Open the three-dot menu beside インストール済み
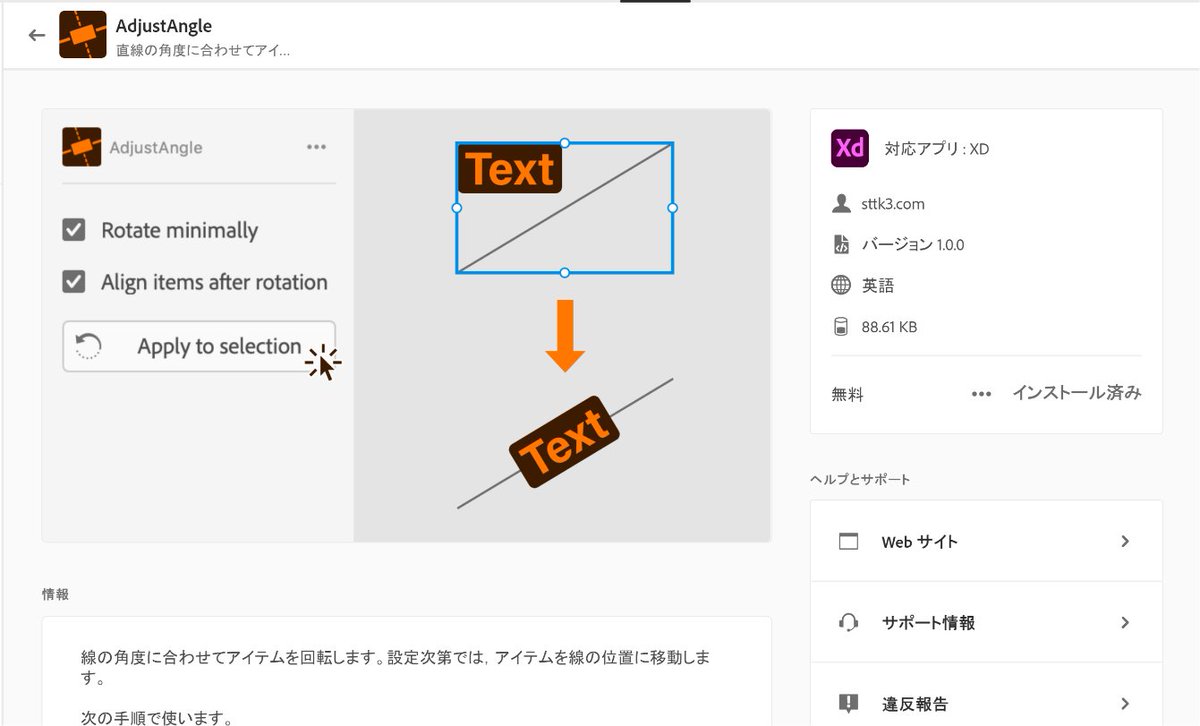 point(982,394)
